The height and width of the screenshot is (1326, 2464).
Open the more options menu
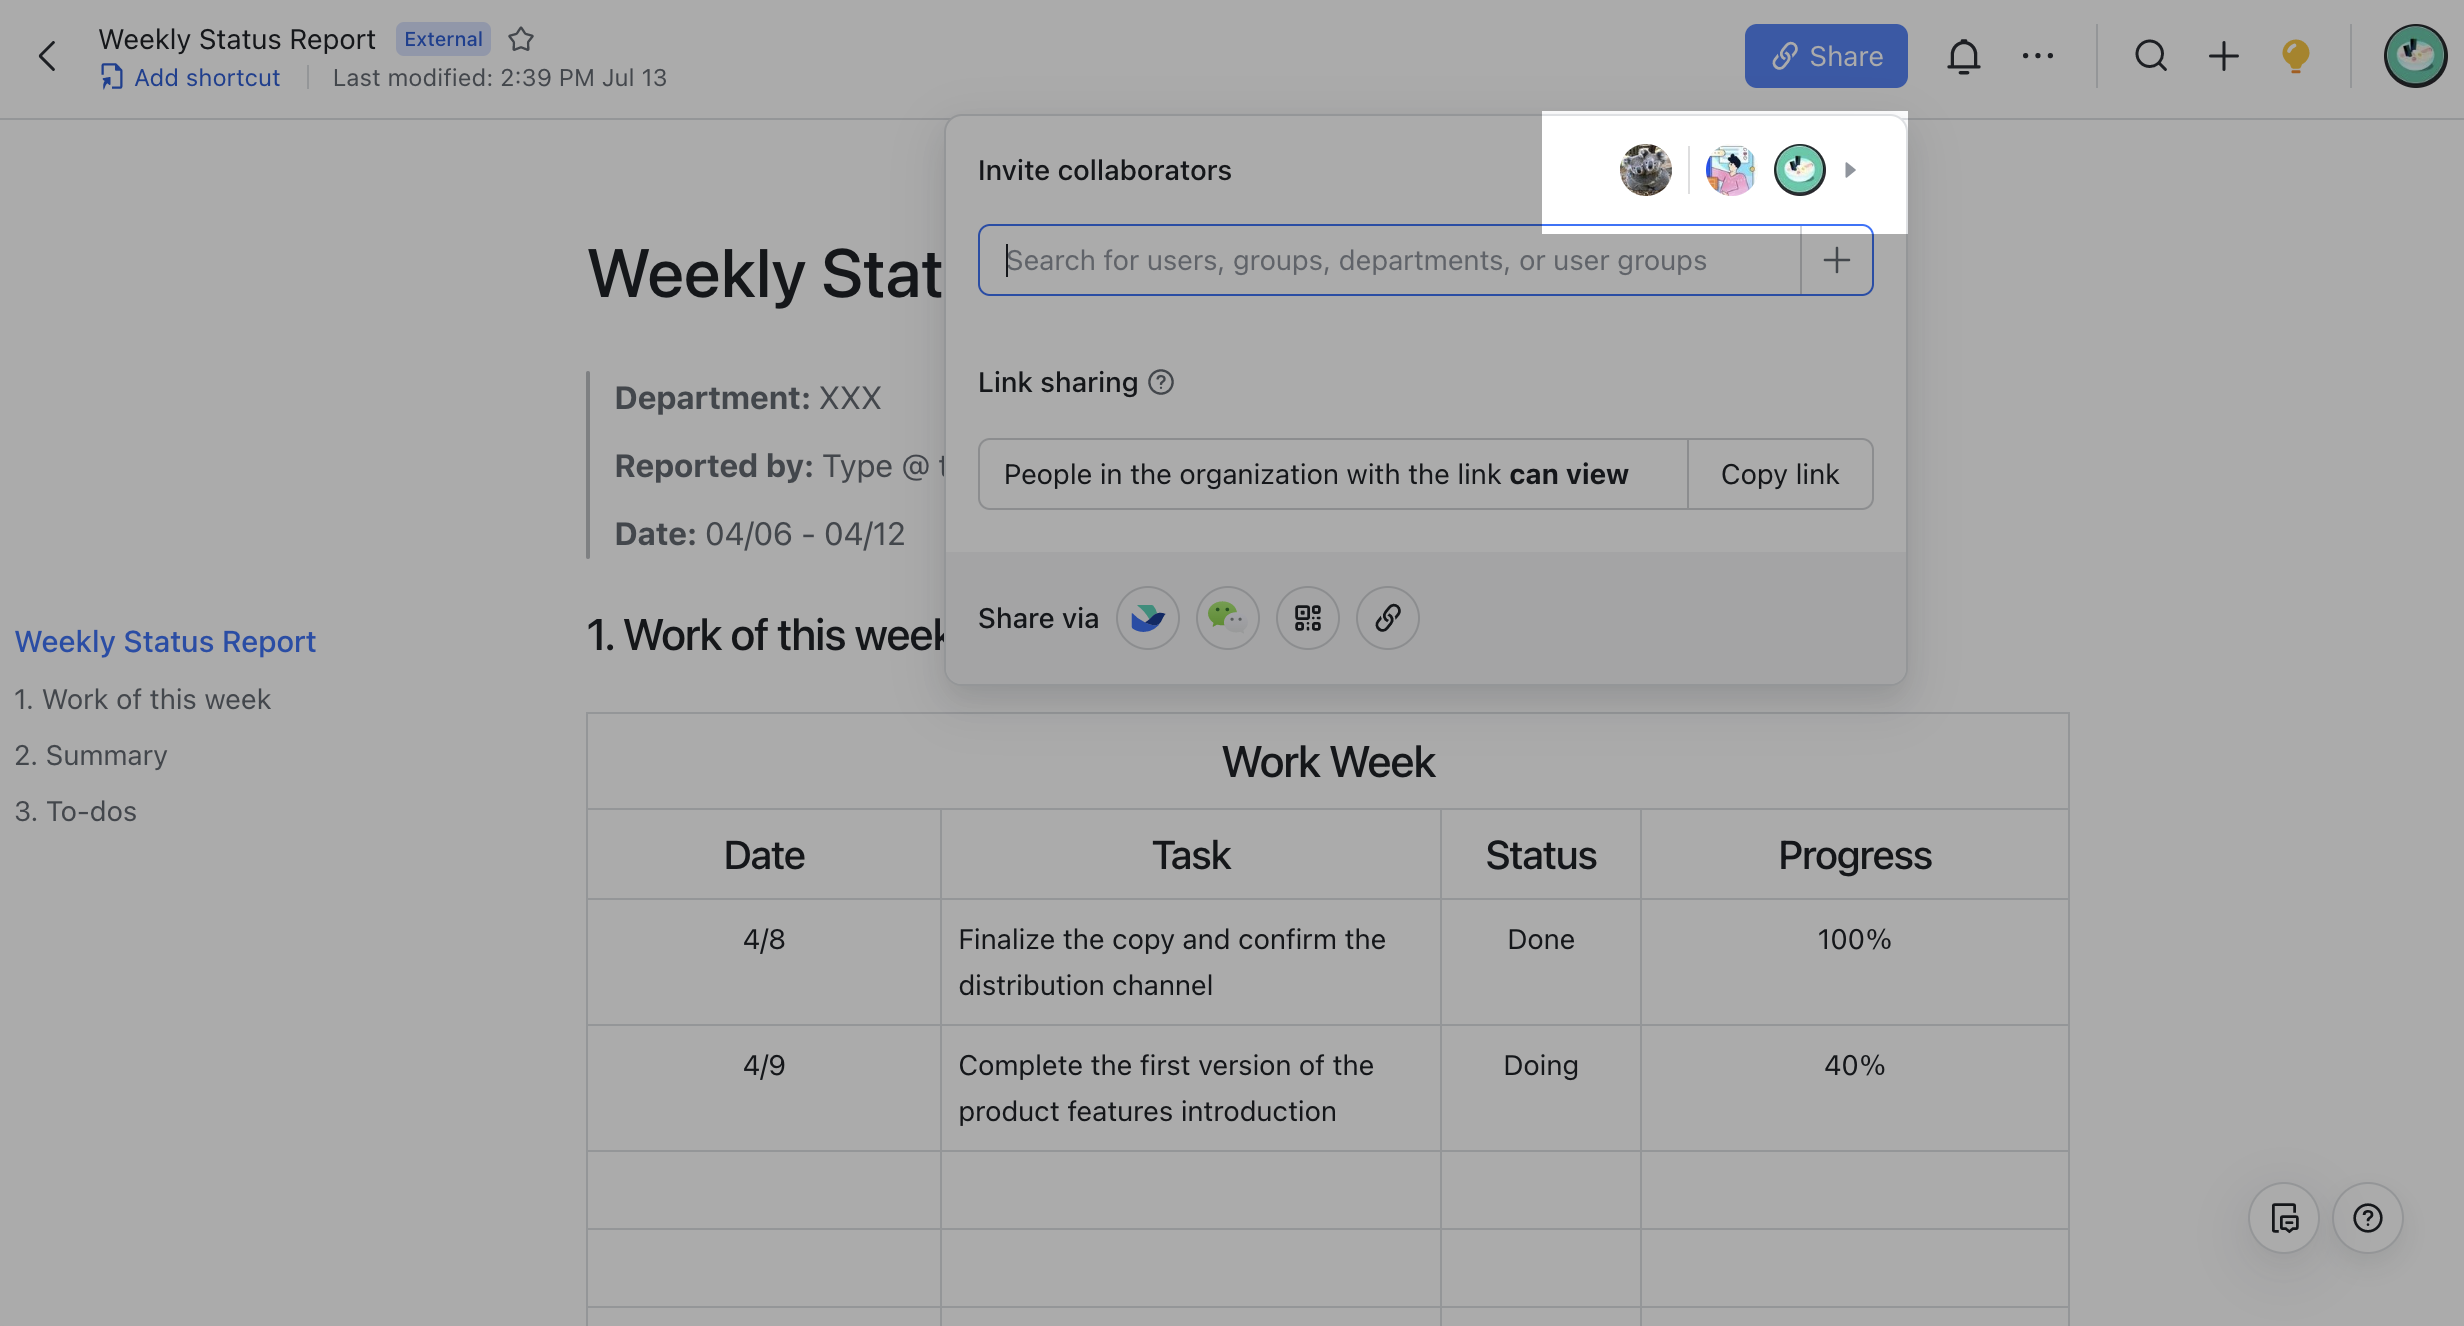[x=2038, y=56]
